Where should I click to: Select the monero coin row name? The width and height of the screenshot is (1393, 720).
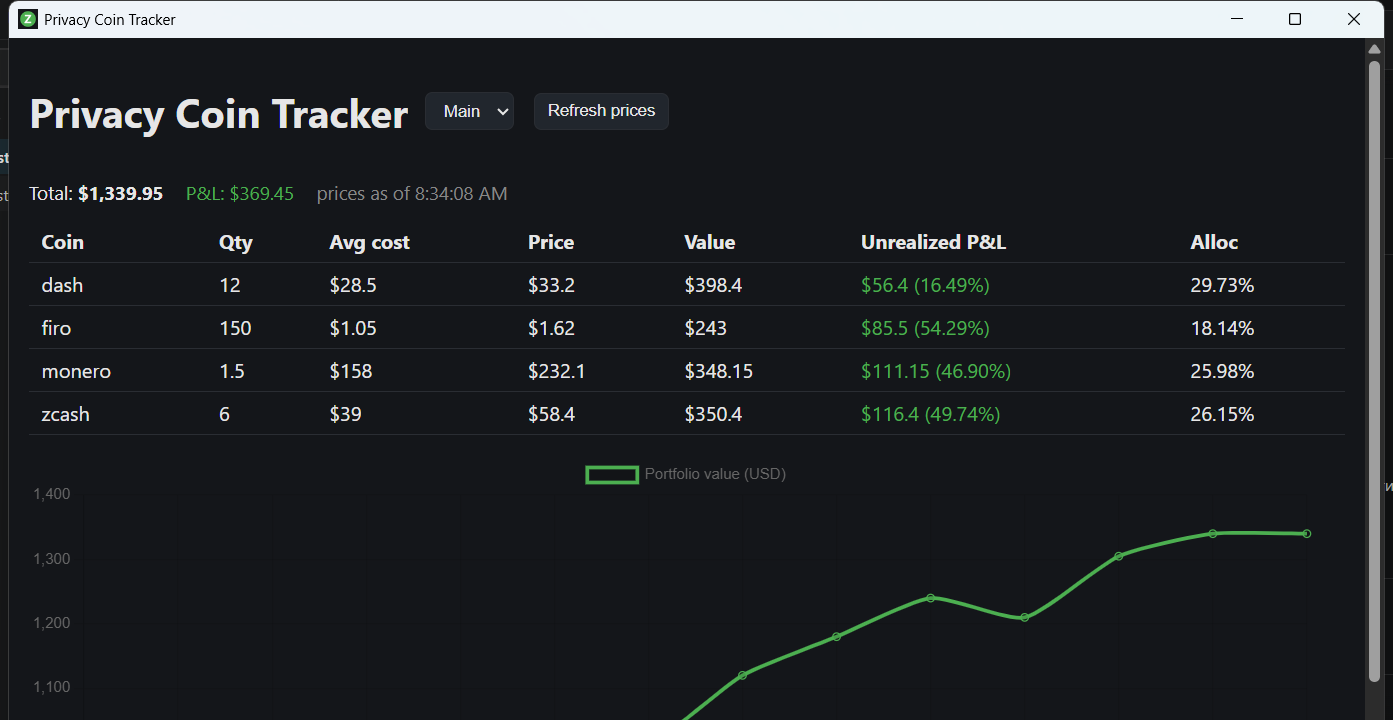[x=76, y=371]
